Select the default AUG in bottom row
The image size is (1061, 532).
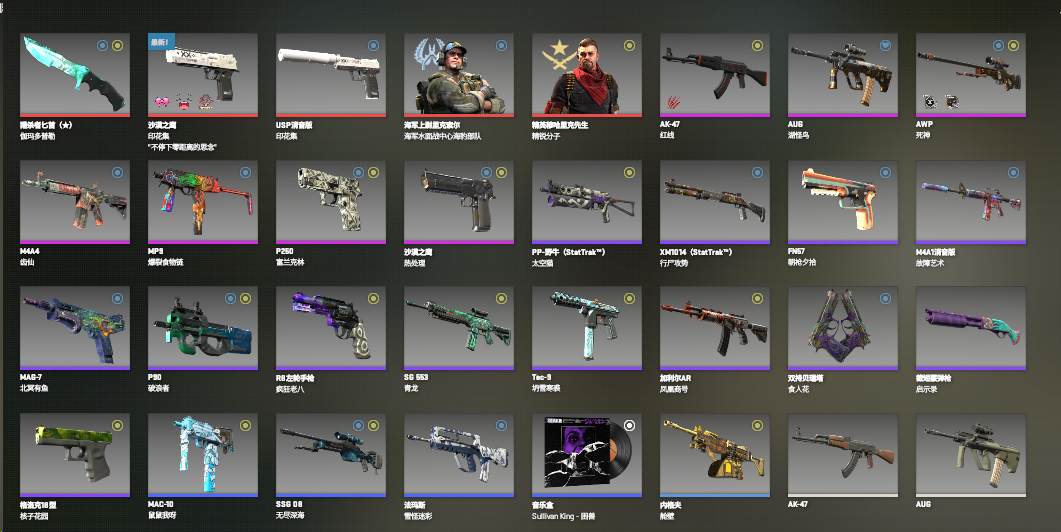(970, 455)
